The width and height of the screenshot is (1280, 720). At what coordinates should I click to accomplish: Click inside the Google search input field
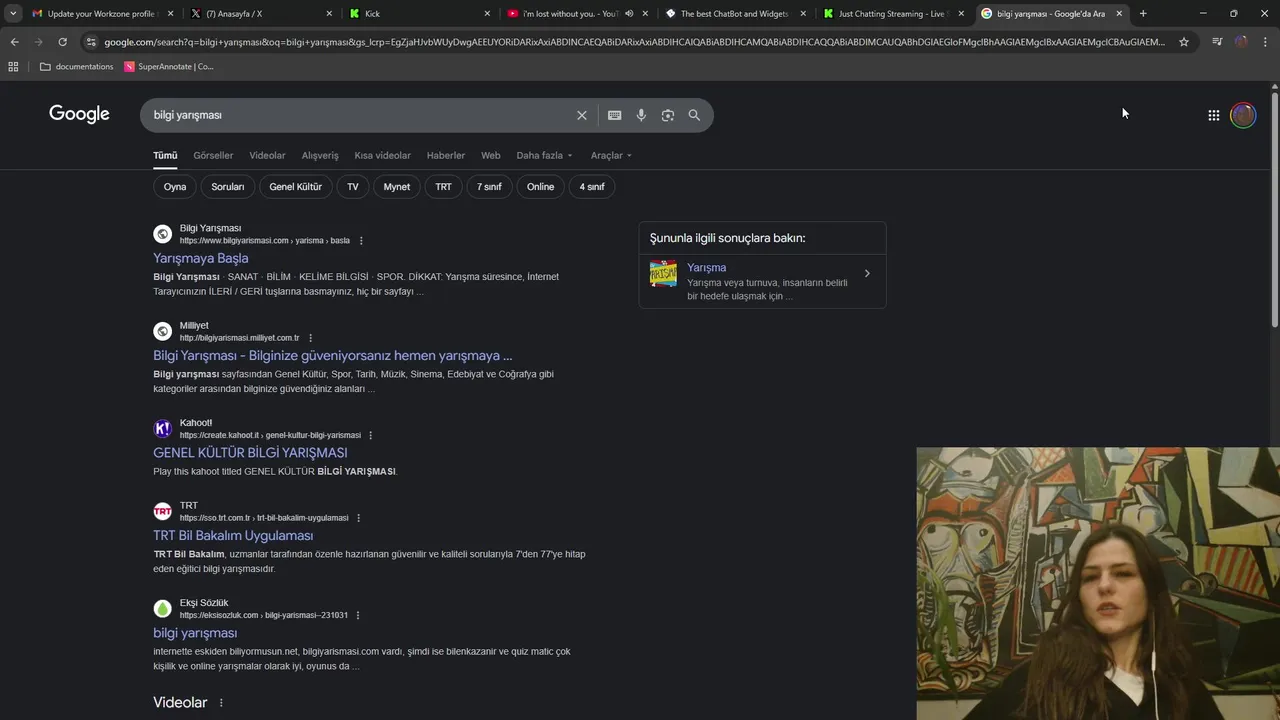pyautogui.click(x=360, y=115)
